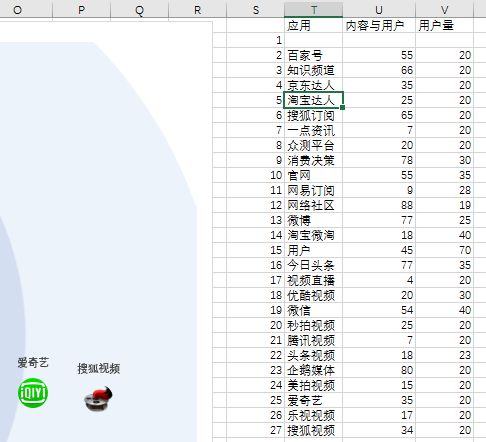Select column header R
This screenshot has height=442, width=486.
(198, 10)
